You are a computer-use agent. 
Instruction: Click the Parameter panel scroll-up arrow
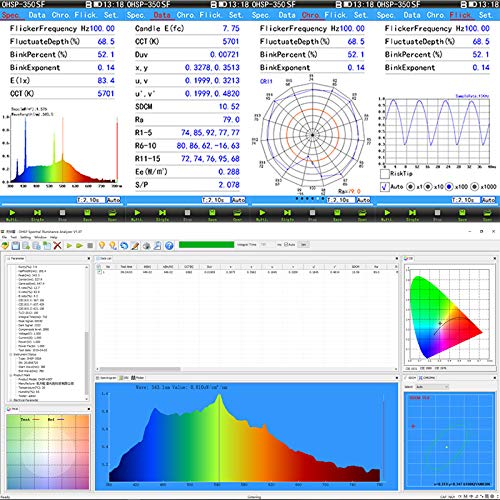[87, 267]
